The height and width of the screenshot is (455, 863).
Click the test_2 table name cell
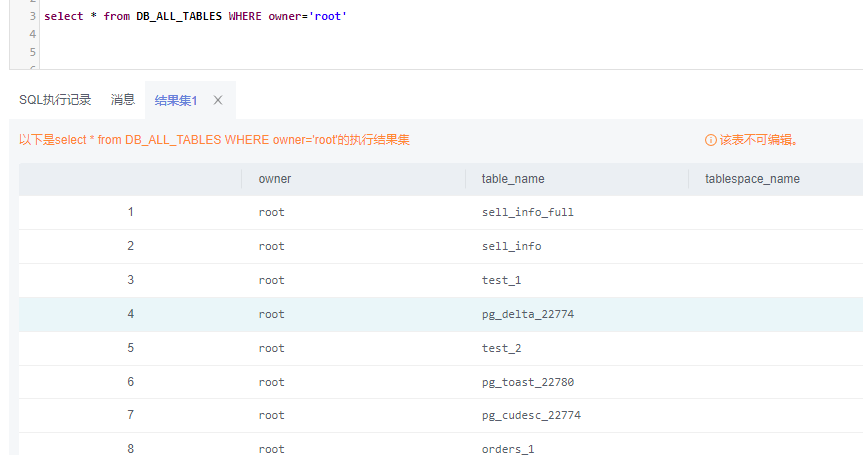pos(502,348)
